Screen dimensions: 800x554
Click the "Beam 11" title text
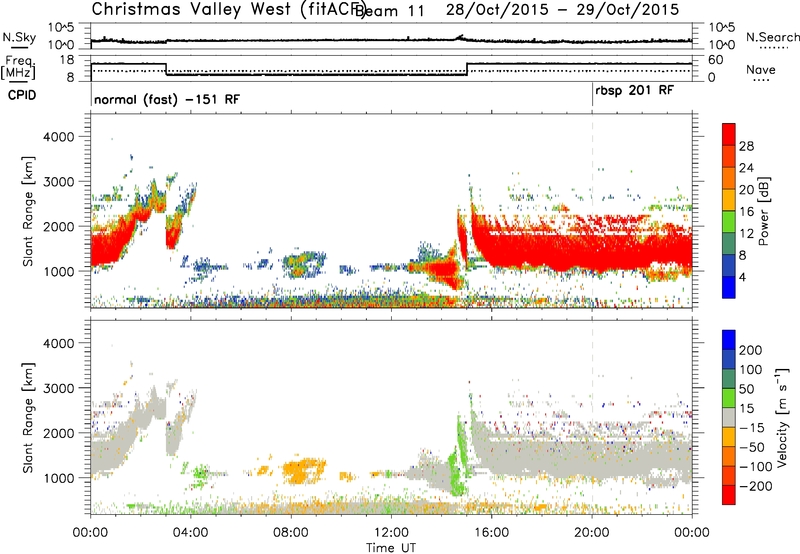coord(389,11)
